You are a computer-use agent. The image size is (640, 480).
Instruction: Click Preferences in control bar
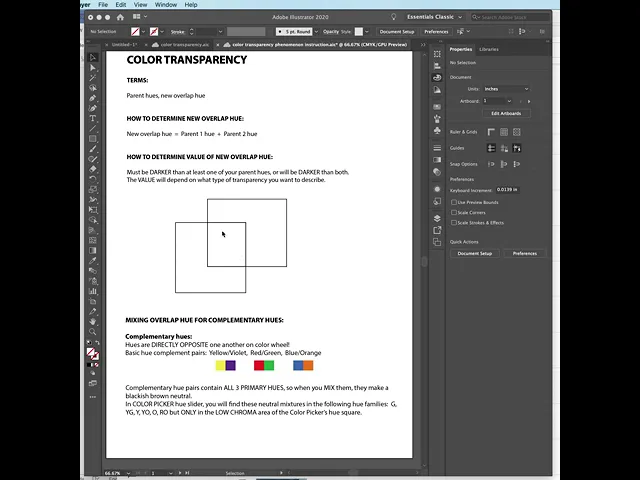(x=436, y=32)
